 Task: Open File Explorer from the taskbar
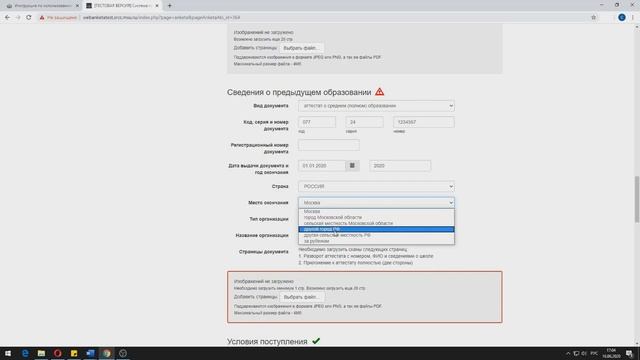point(41,353)
